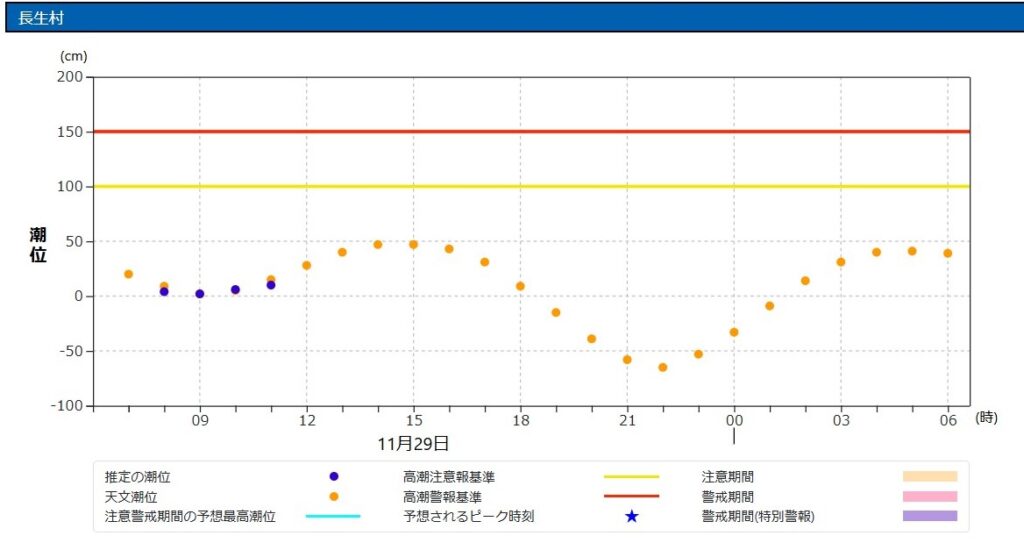Click the 推定の潮位 legend label
Image resolution: width=1024 pixels, height=543 pixels.
pyautogui.click(x=137, y=477)
